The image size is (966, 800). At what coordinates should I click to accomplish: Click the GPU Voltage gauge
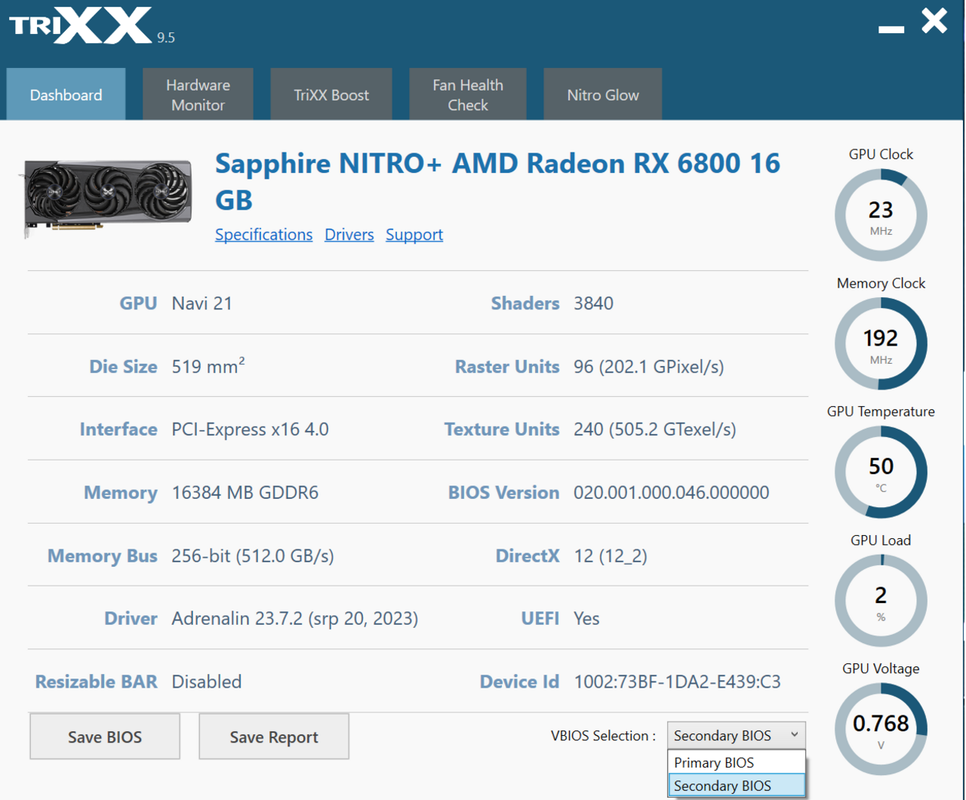880,729
